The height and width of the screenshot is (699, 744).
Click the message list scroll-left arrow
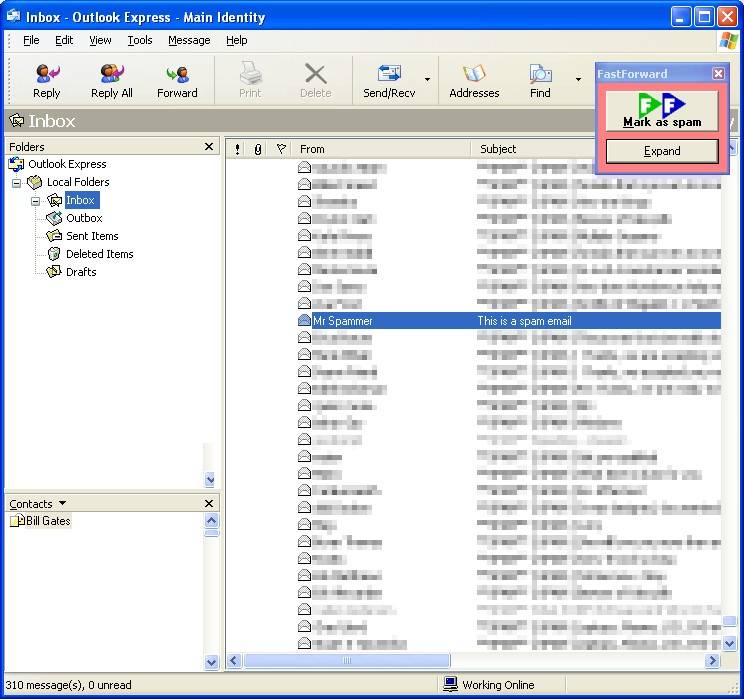(235, 661)
